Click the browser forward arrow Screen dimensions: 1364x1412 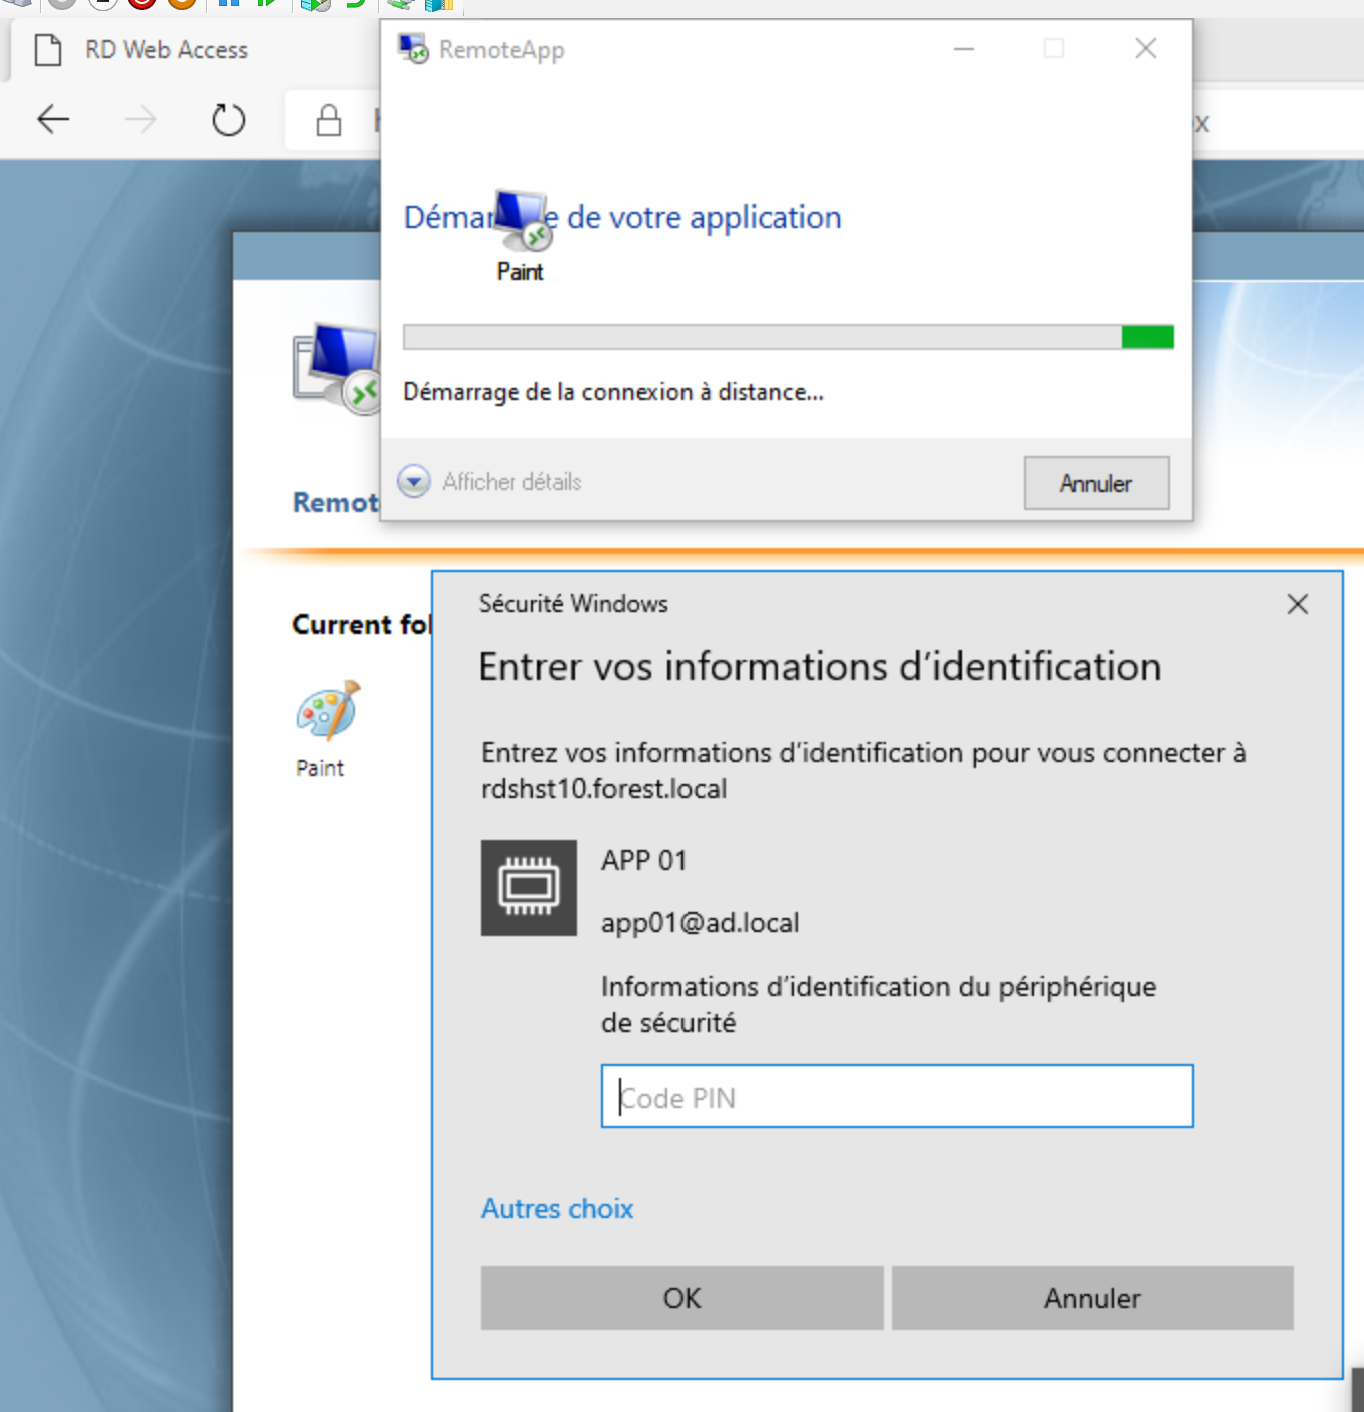(x=140, y=120)
